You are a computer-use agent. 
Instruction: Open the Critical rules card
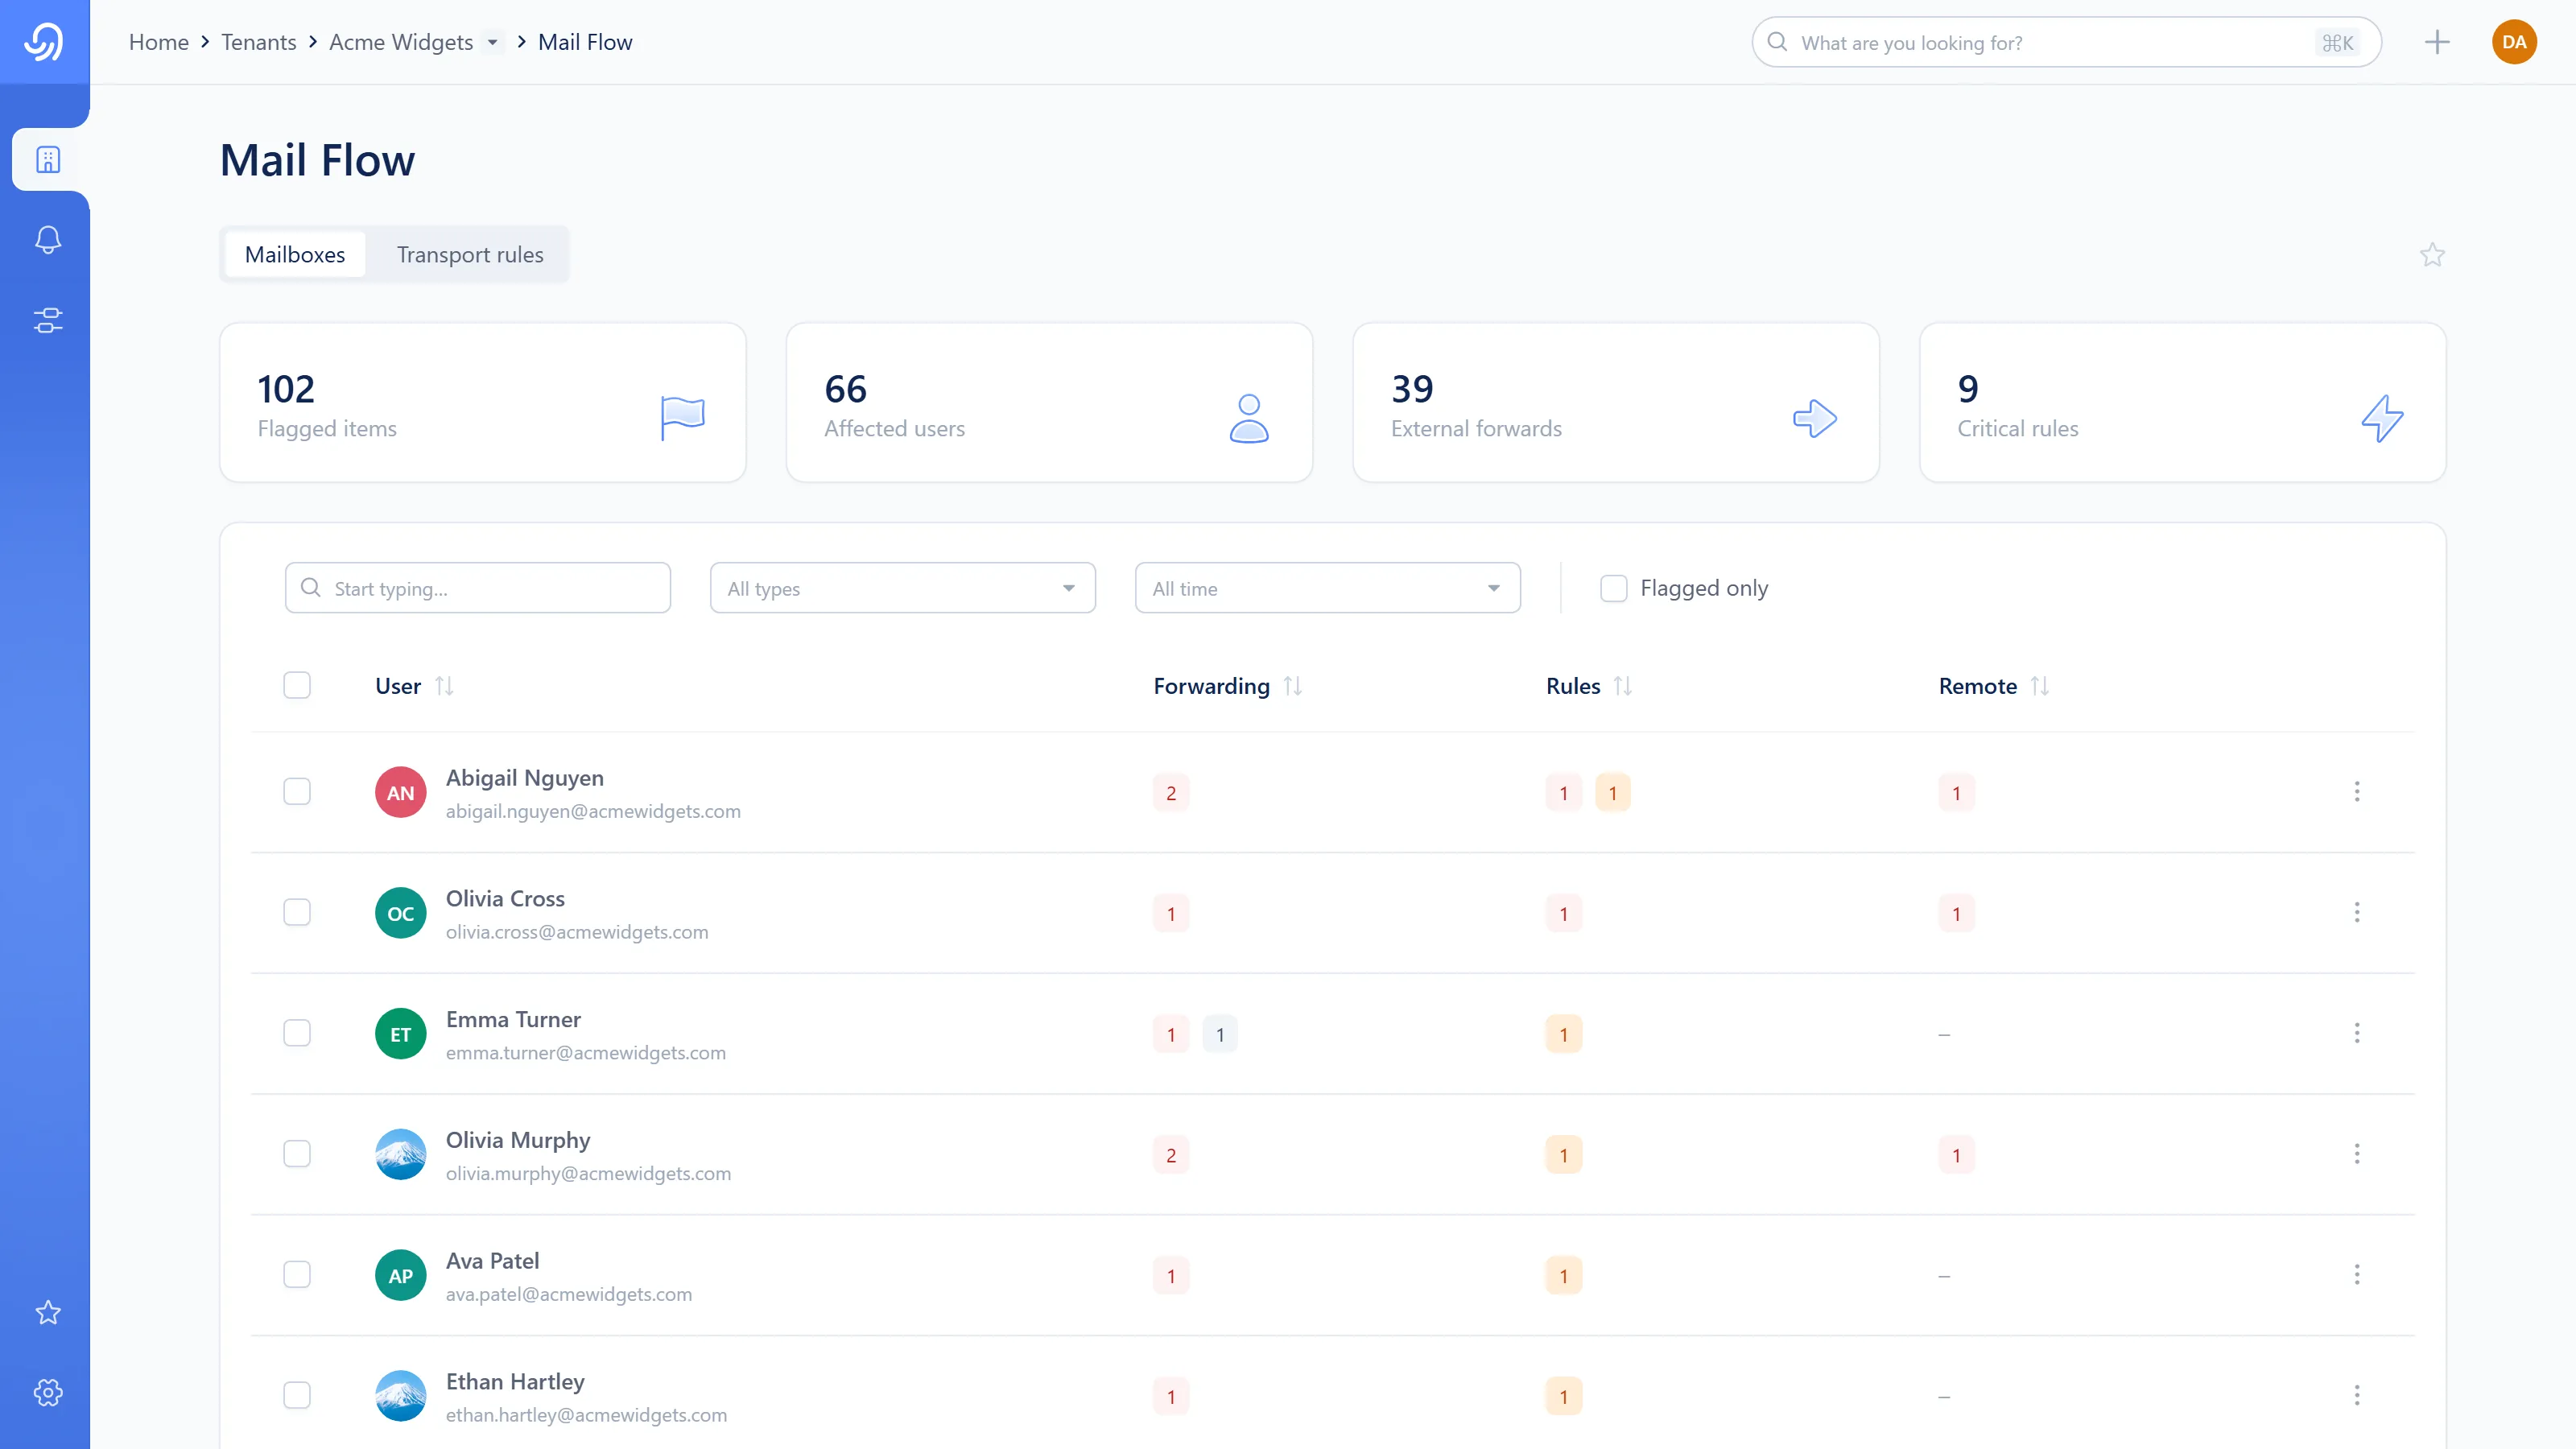tap(2183, 403)
